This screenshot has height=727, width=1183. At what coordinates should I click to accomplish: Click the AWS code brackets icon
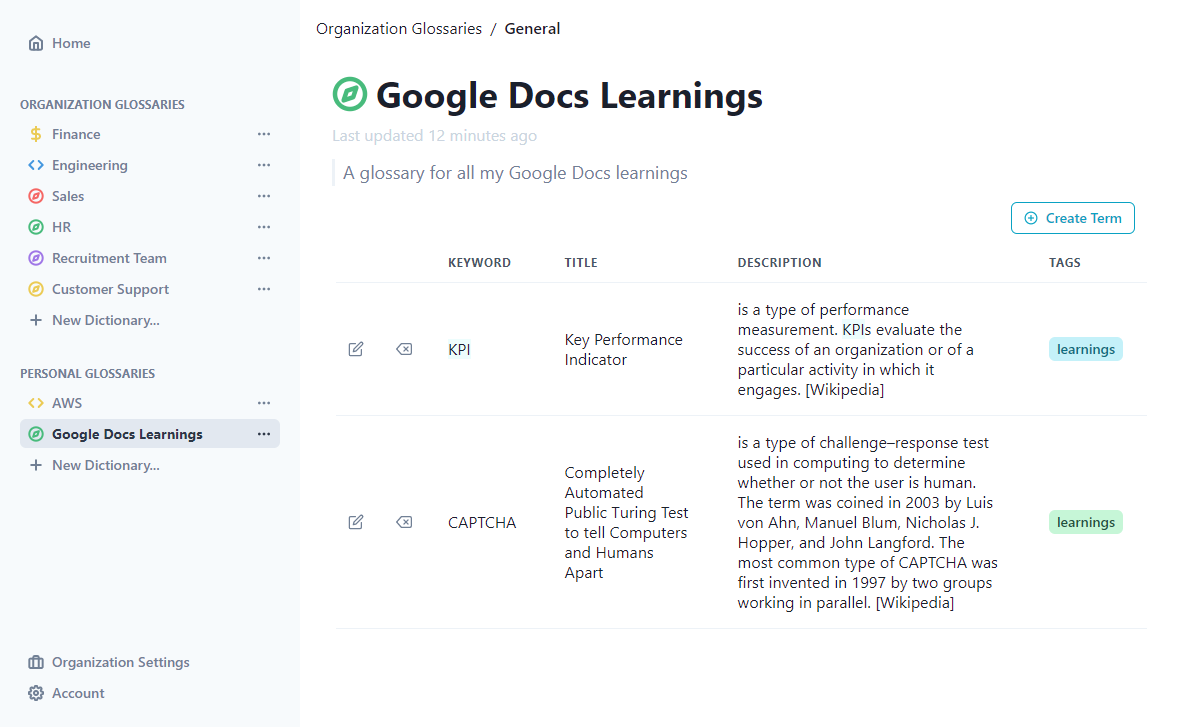pyautogui.click(x=35, y=403)
